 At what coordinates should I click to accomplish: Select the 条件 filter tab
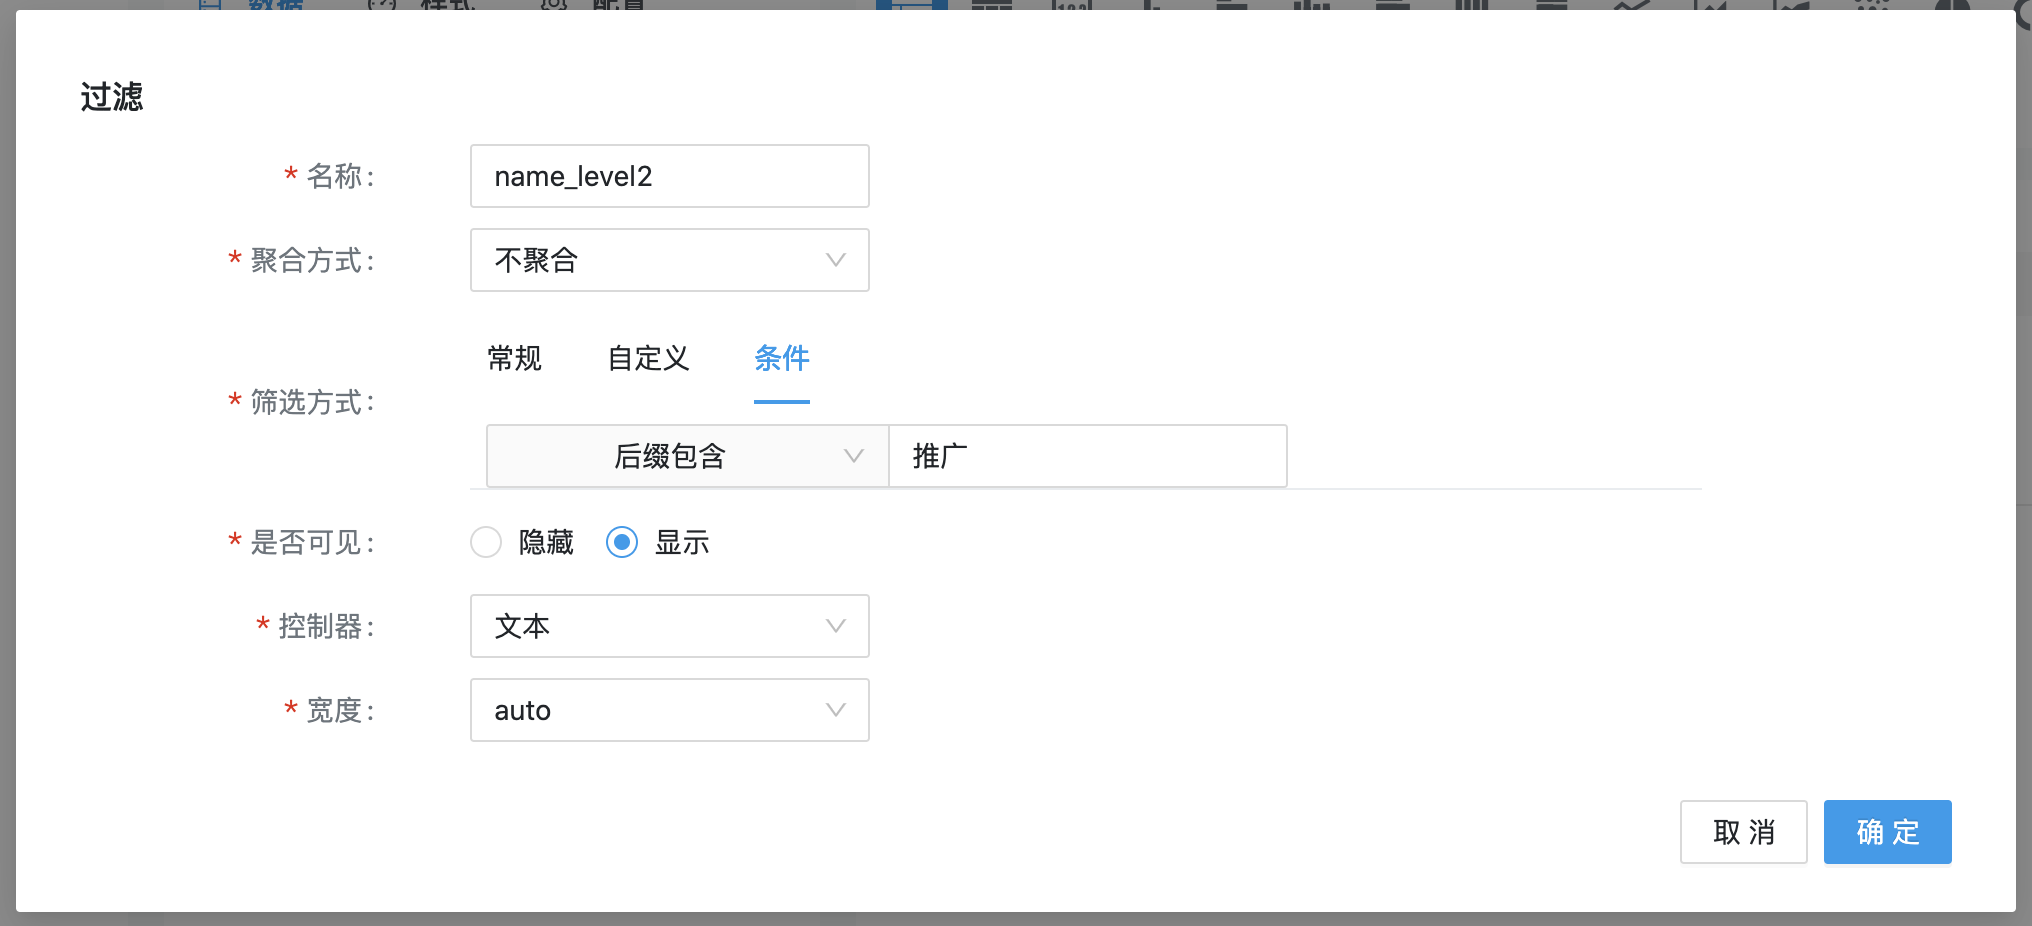click(x=782, y=358)
